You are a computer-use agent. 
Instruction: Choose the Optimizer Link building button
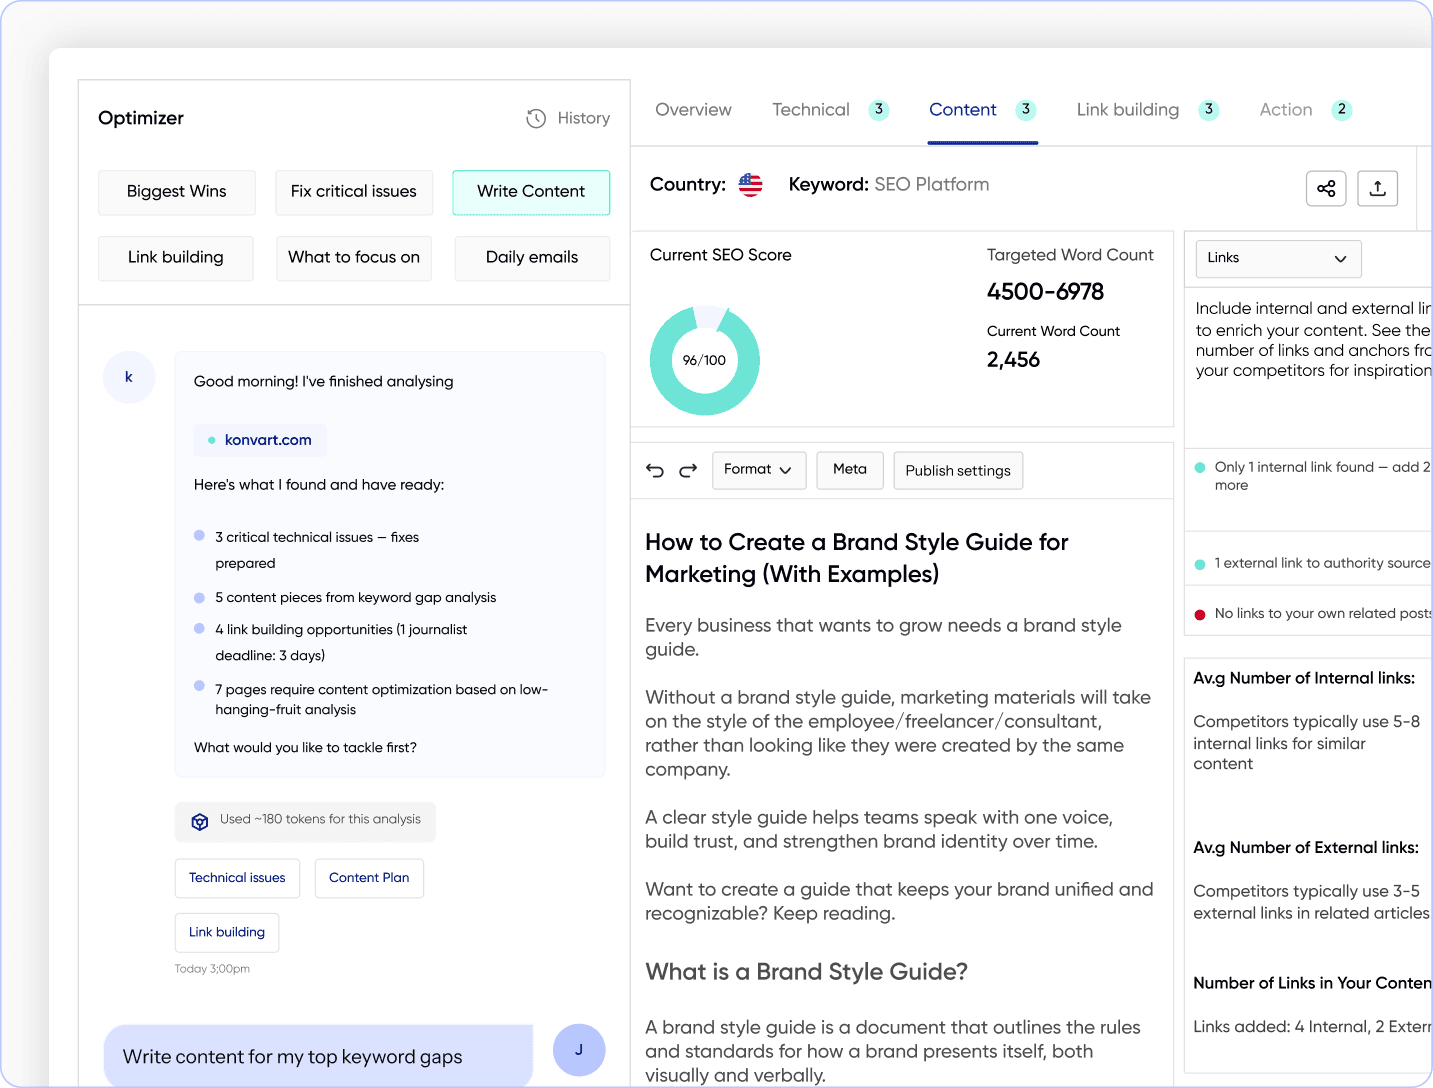click(x=176, y=258)
